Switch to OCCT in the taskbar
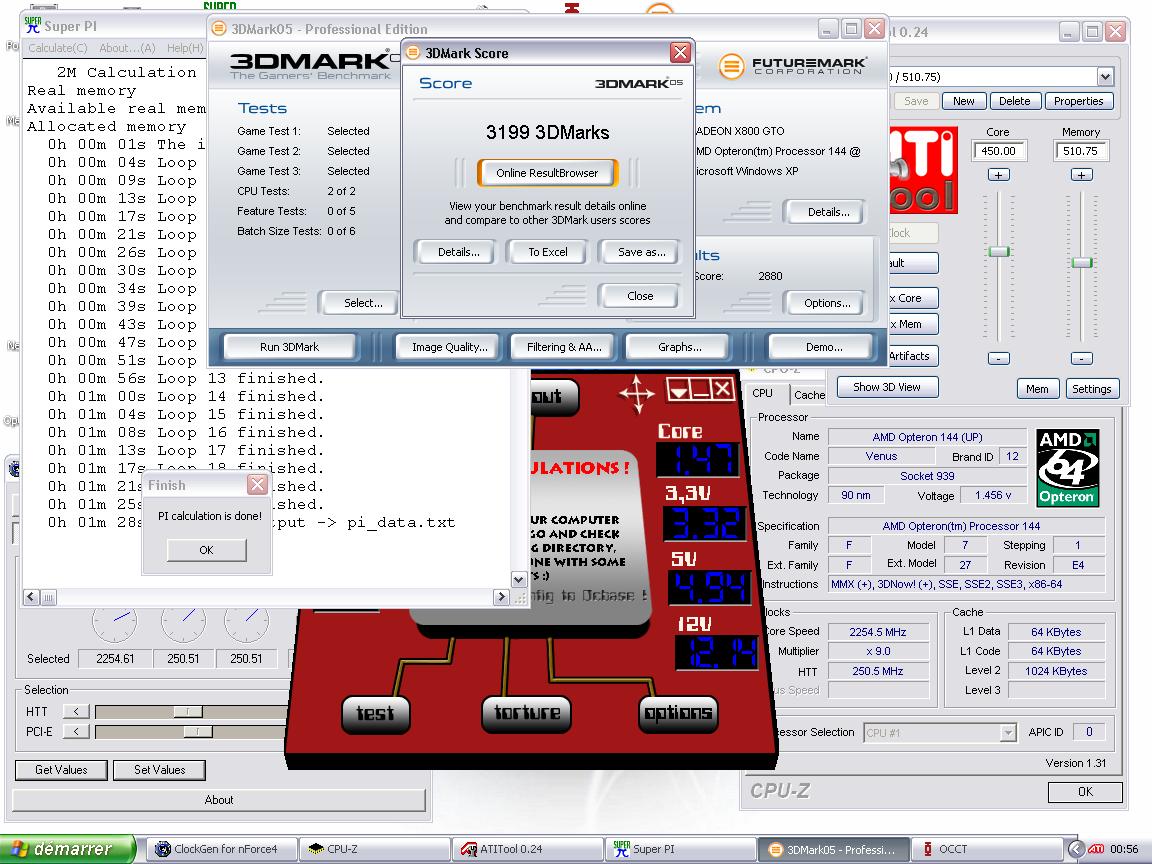Viewport: 1152px width, 864px height. [986, 849]
